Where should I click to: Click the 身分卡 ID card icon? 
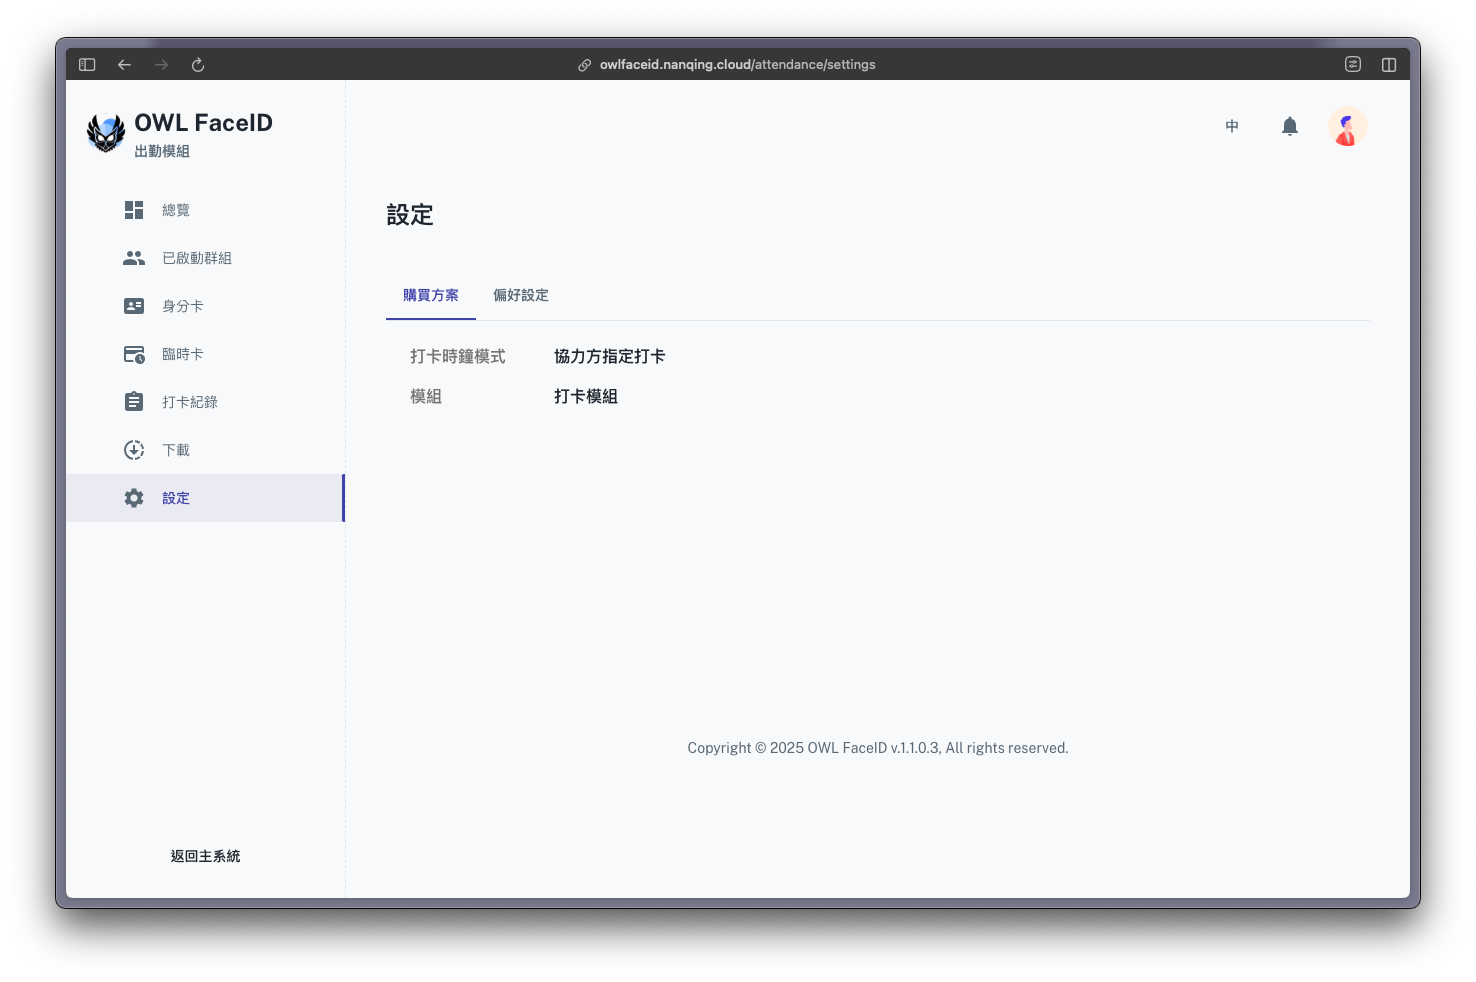tap(134, 306)
